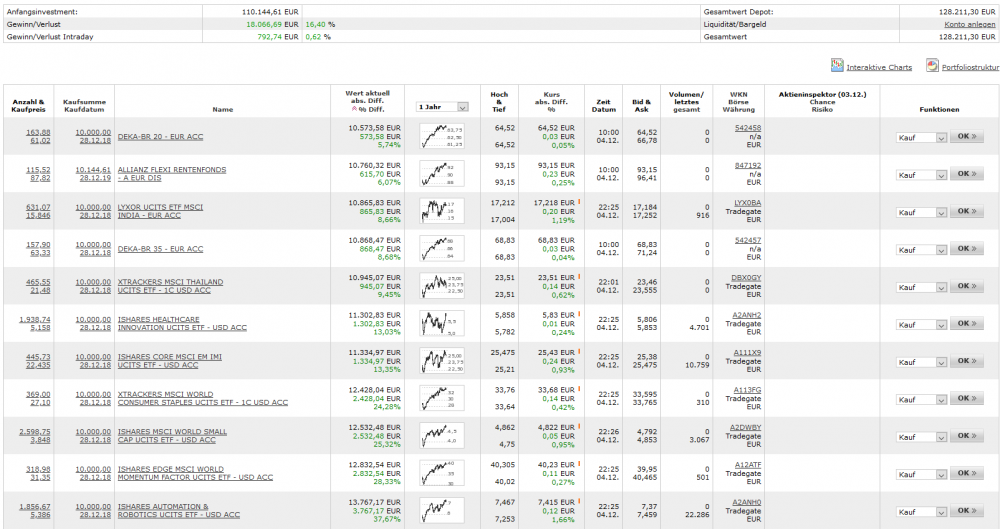Viewport: 1000px width, 529px height.
Task: Open the LYXOR MSCI INDIA mini chart
Action: click(x=442, y=211)
